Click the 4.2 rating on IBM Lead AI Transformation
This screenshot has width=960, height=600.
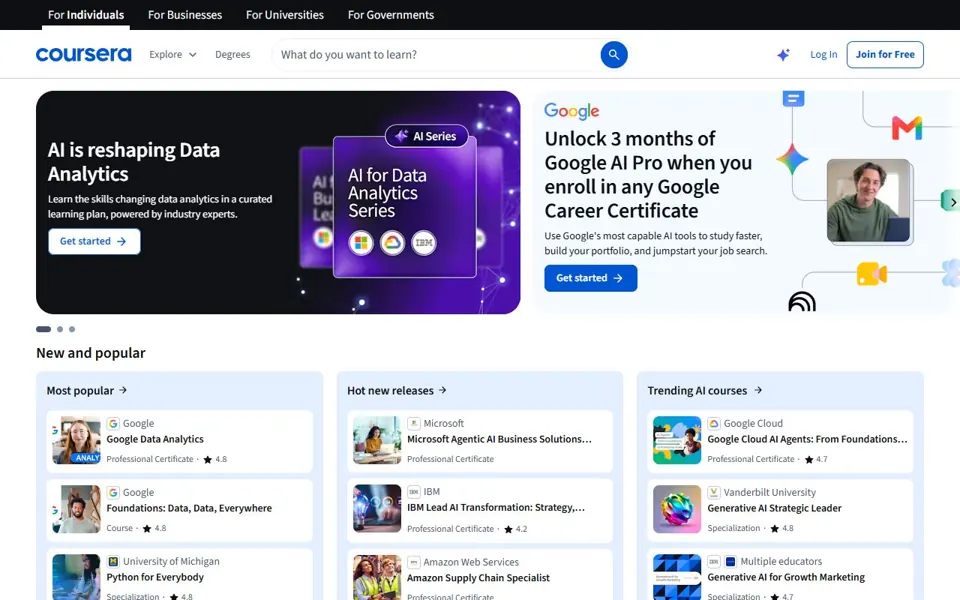click(x=516, y=529)
